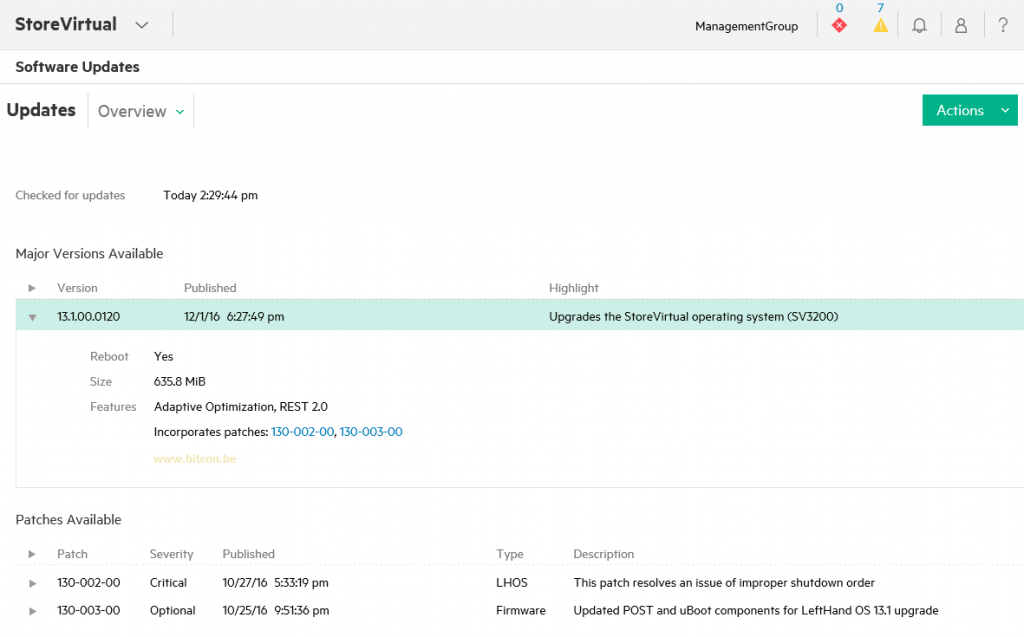Expand patch 130-003-00 row
This screenshot has width=1024, height=637.
click(x=32, y=611)
